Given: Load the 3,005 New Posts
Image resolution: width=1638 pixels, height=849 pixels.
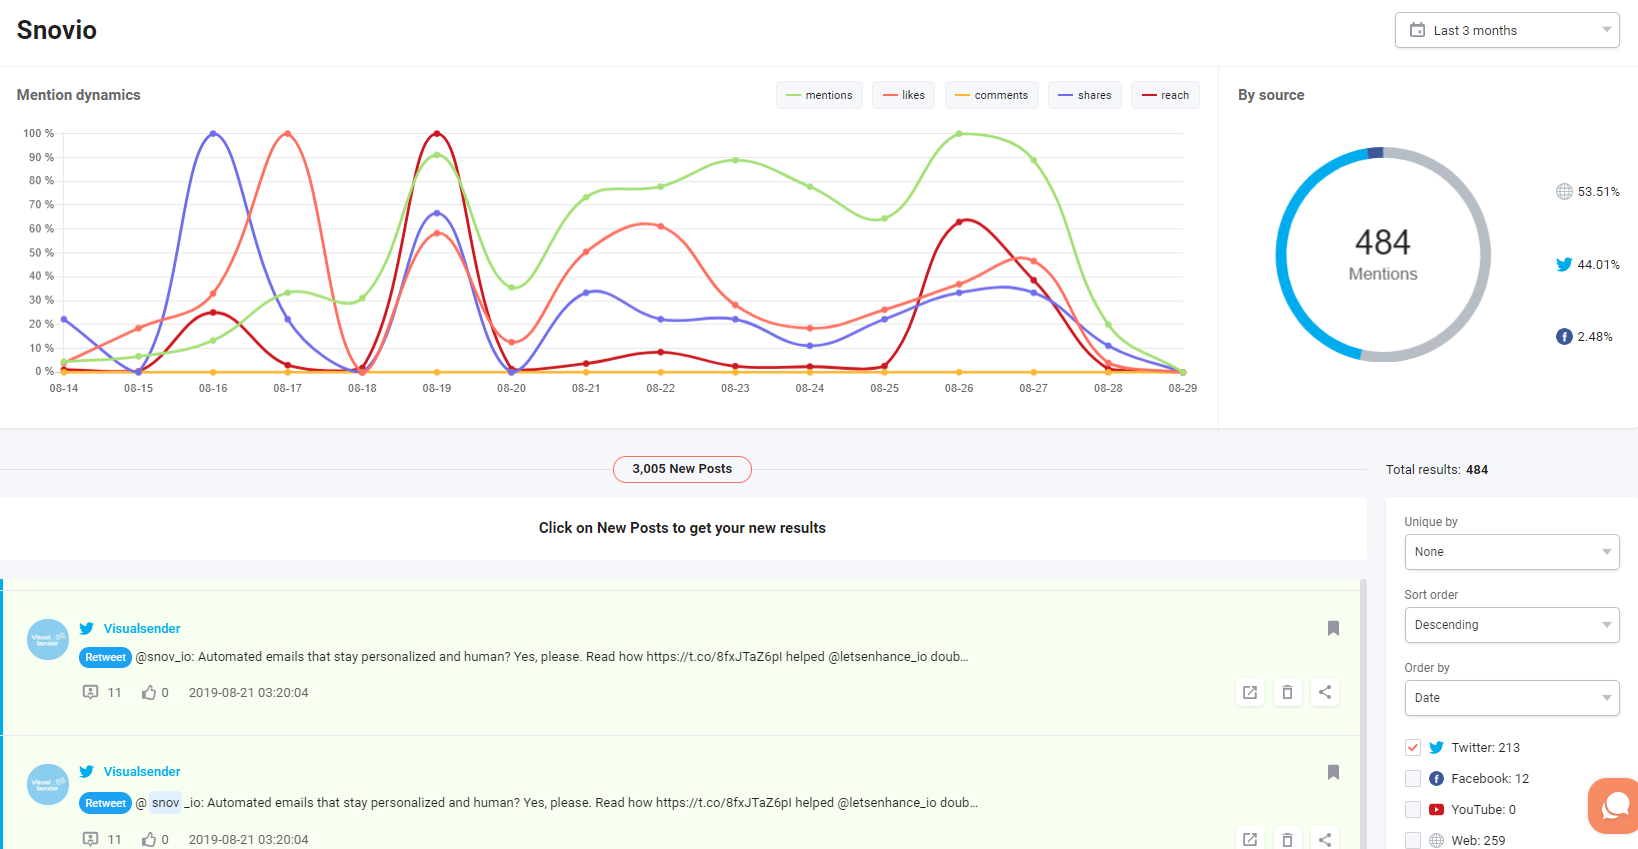Looking at the screenshot, I should [x=682, y=469].
